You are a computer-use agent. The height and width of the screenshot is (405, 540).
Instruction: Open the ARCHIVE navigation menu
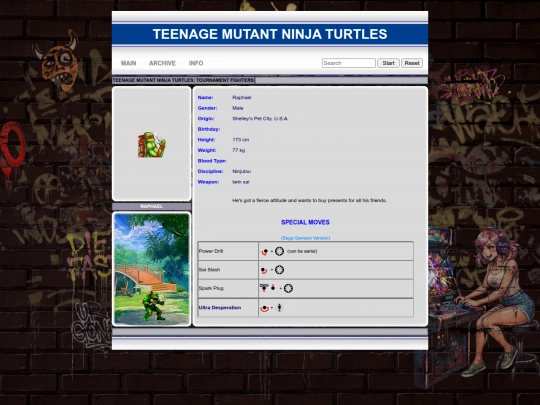162,63
